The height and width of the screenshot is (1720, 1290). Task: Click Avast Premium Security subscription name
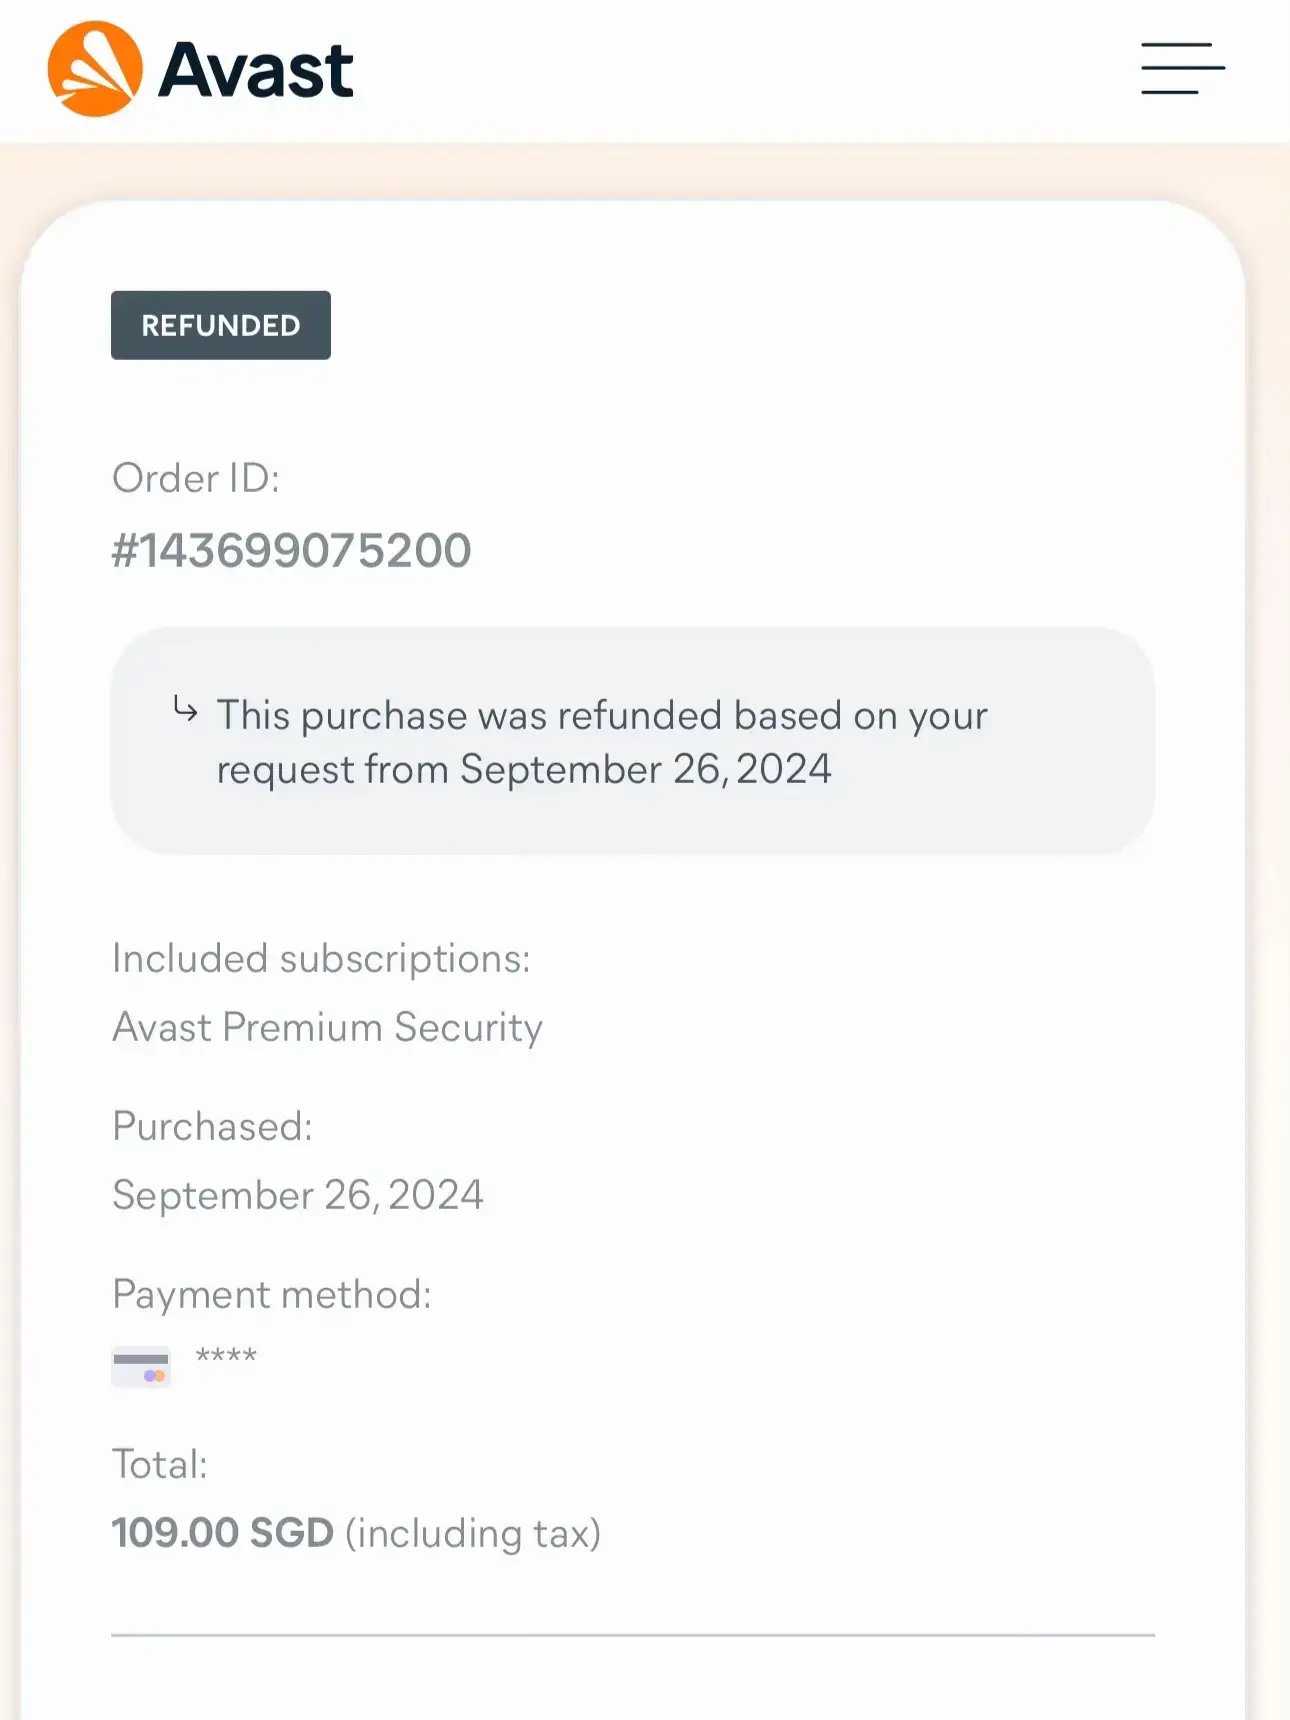[x=327, y=1027]
